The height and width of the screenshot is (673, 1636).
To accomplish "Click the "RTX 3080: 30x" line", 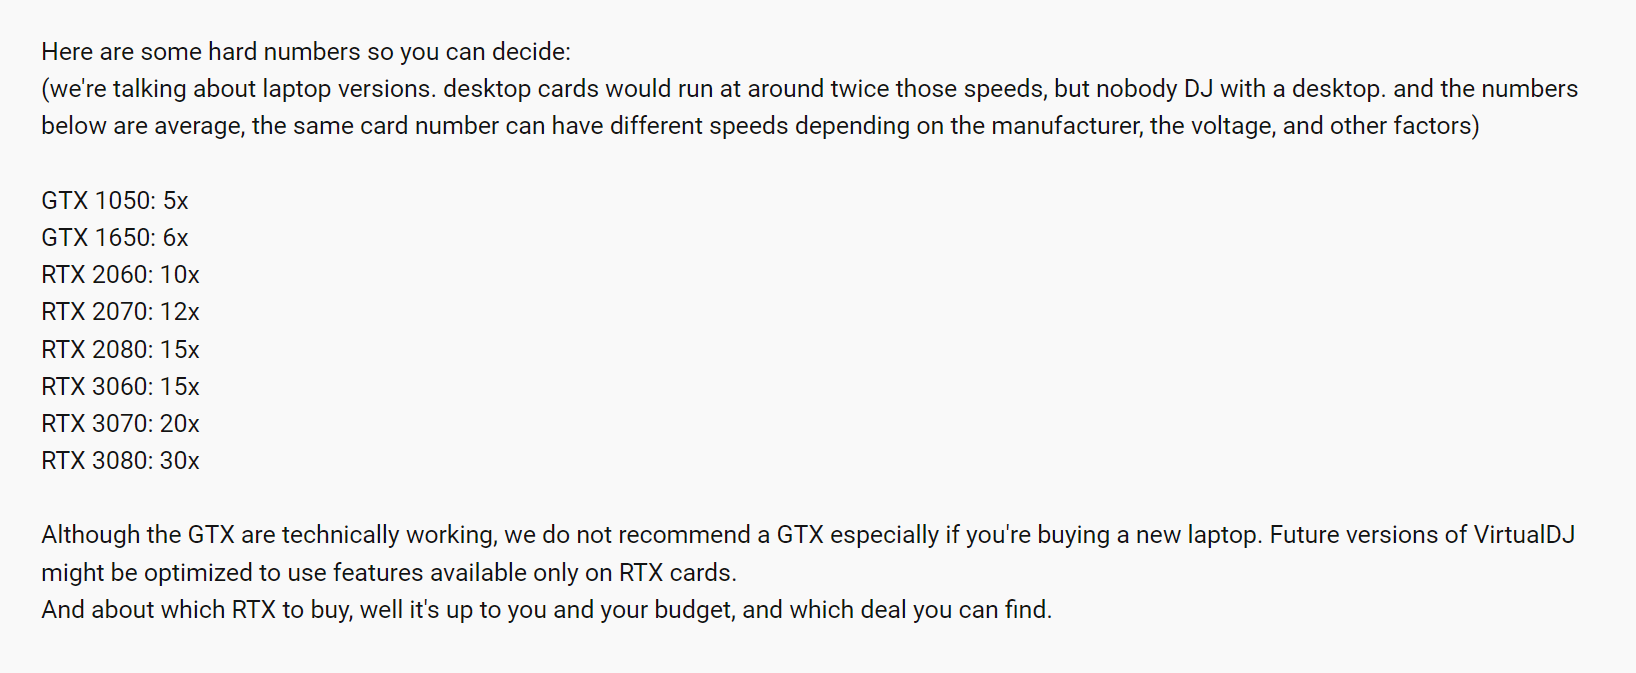I will (120, 461).
